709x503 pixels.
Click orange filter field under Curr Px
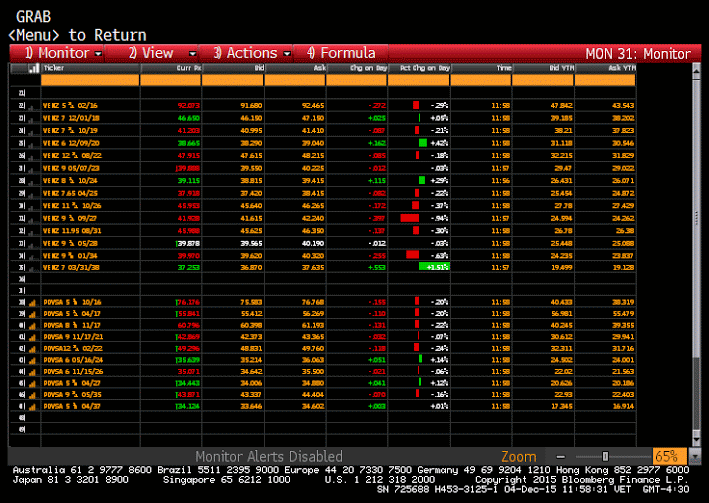(x=170, y=81)
